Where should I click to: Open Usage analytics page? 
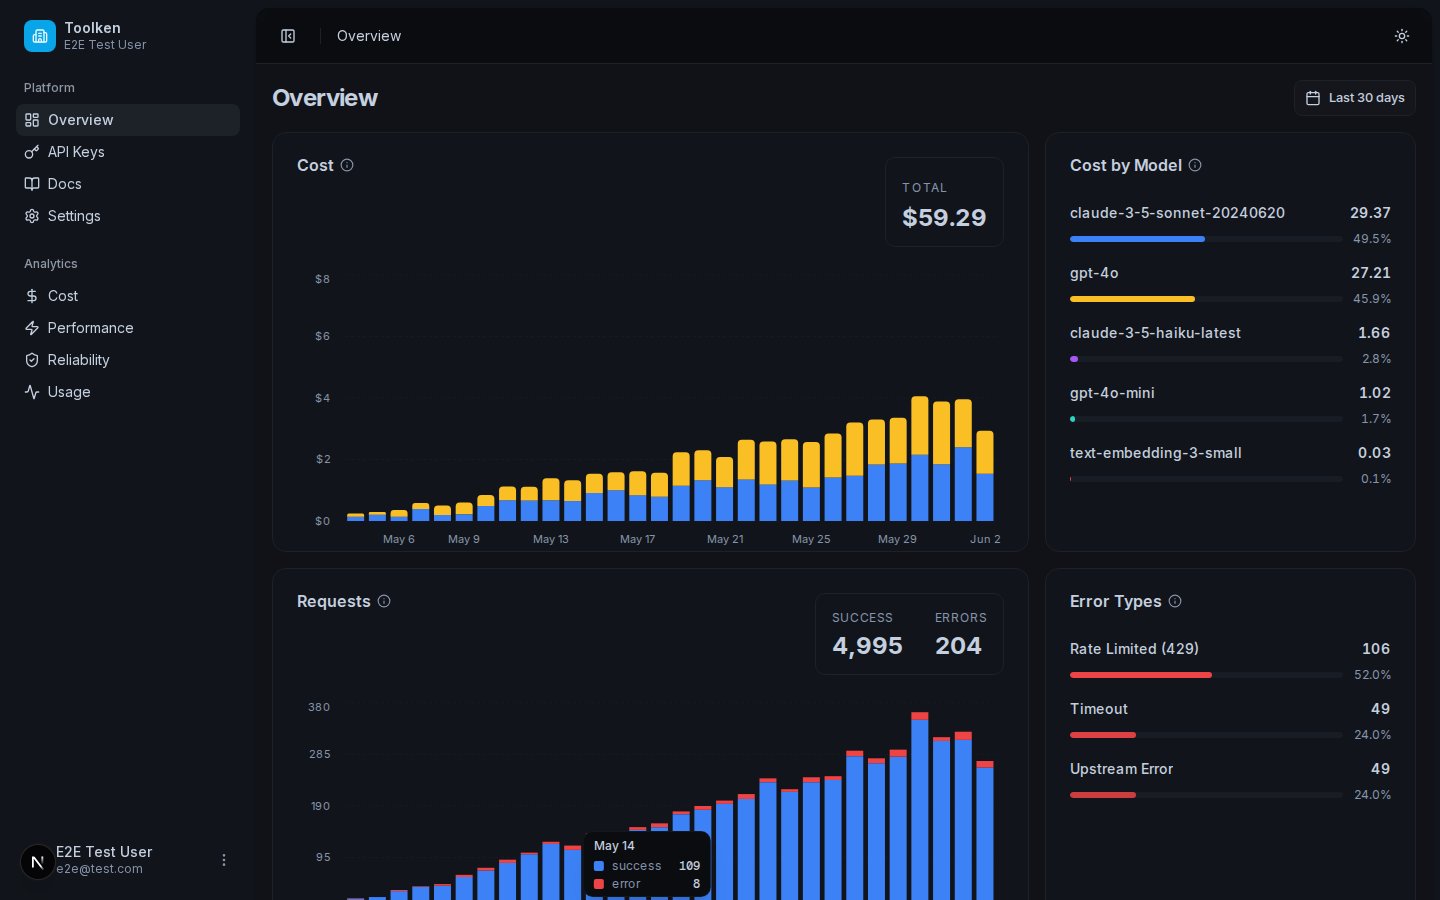pyautogui.click(x=128, y=392)
